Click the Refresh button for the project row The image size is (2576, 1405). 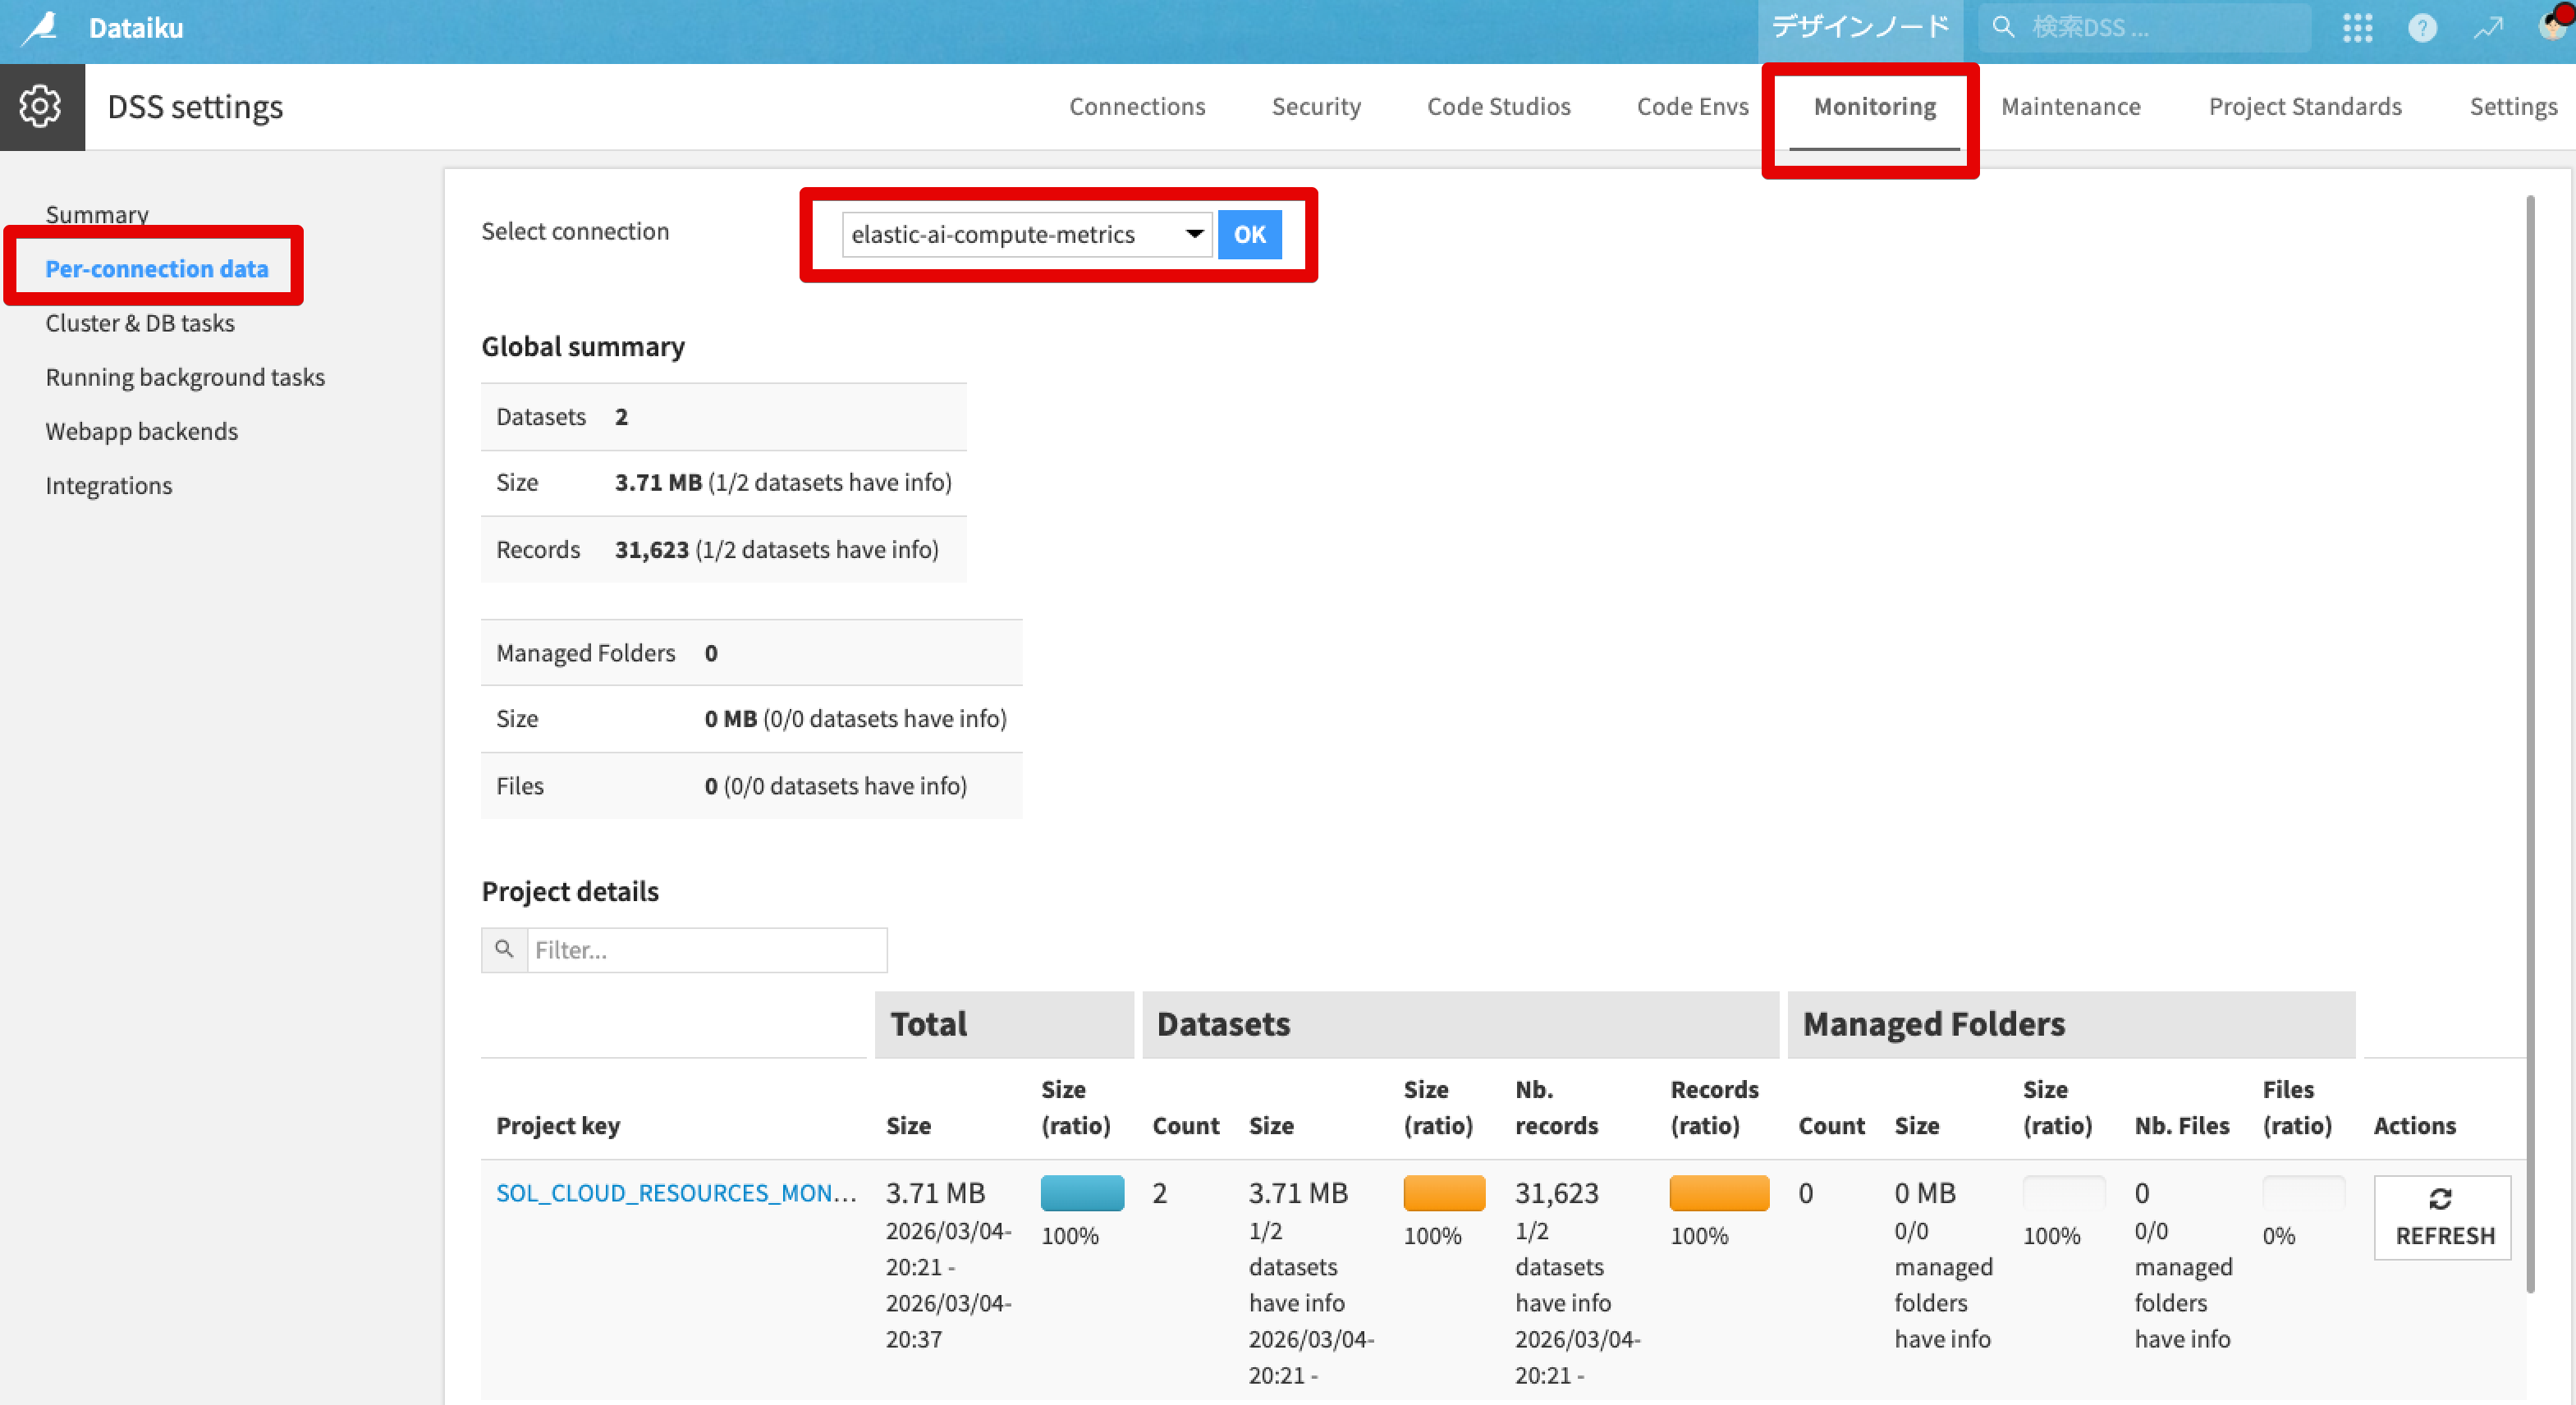[2442, 1217]
